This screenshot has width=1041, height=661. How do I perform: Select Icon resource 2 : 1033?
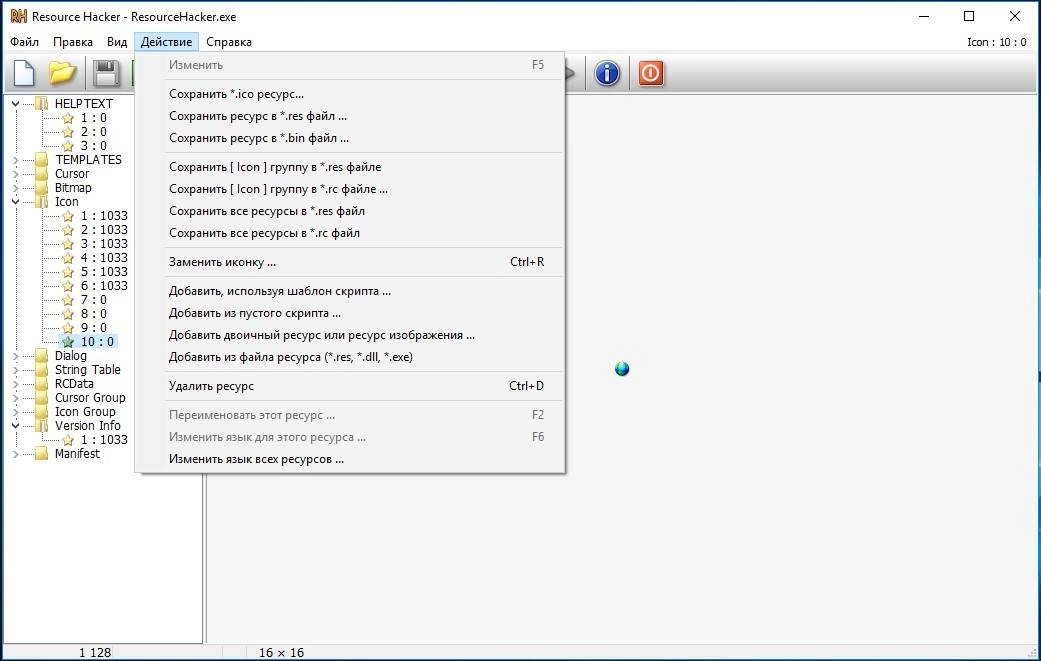point(104,230)
